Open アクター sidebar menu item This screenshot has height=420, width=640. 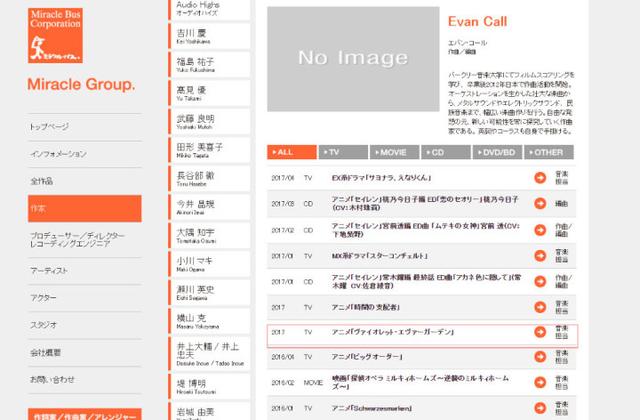84,298
